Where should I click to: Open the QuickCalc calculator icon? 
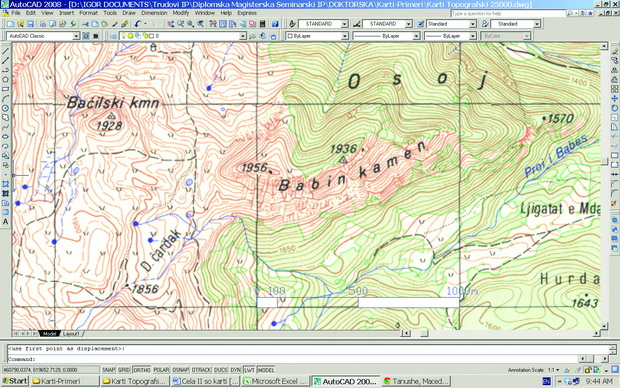click(x=262, y=24)
